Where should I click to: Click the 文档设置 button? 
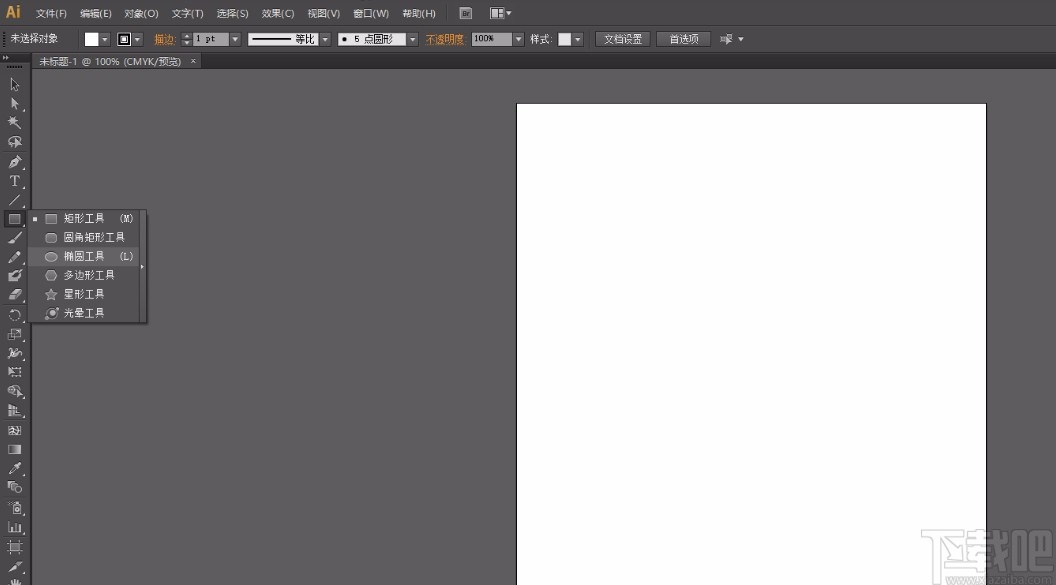[622, 38]
